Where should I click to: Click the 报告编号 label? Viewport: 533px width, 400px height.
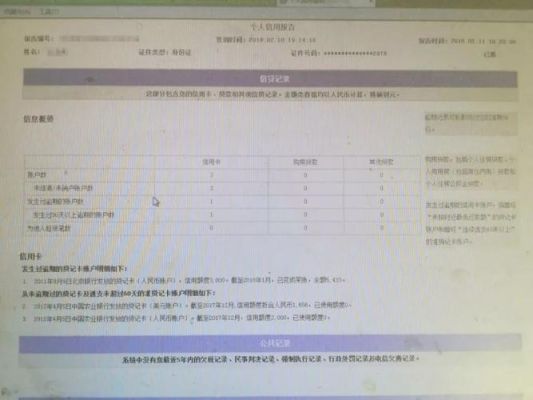38,38
